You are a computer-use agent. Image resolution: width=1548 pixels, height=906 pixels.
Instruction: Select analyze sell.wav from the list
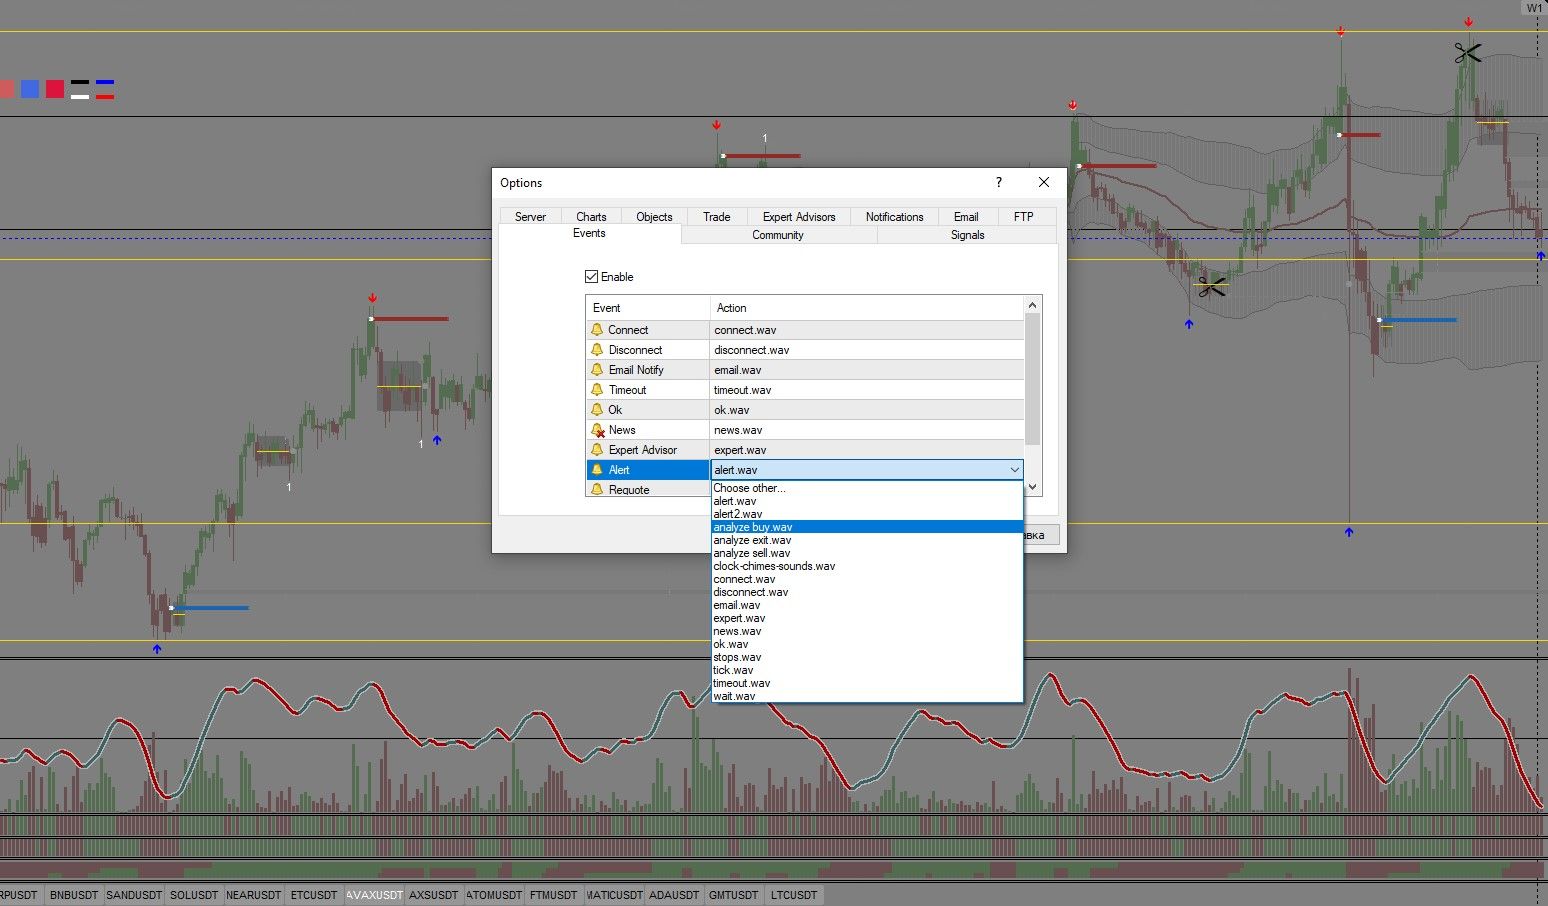pos(752,553)
